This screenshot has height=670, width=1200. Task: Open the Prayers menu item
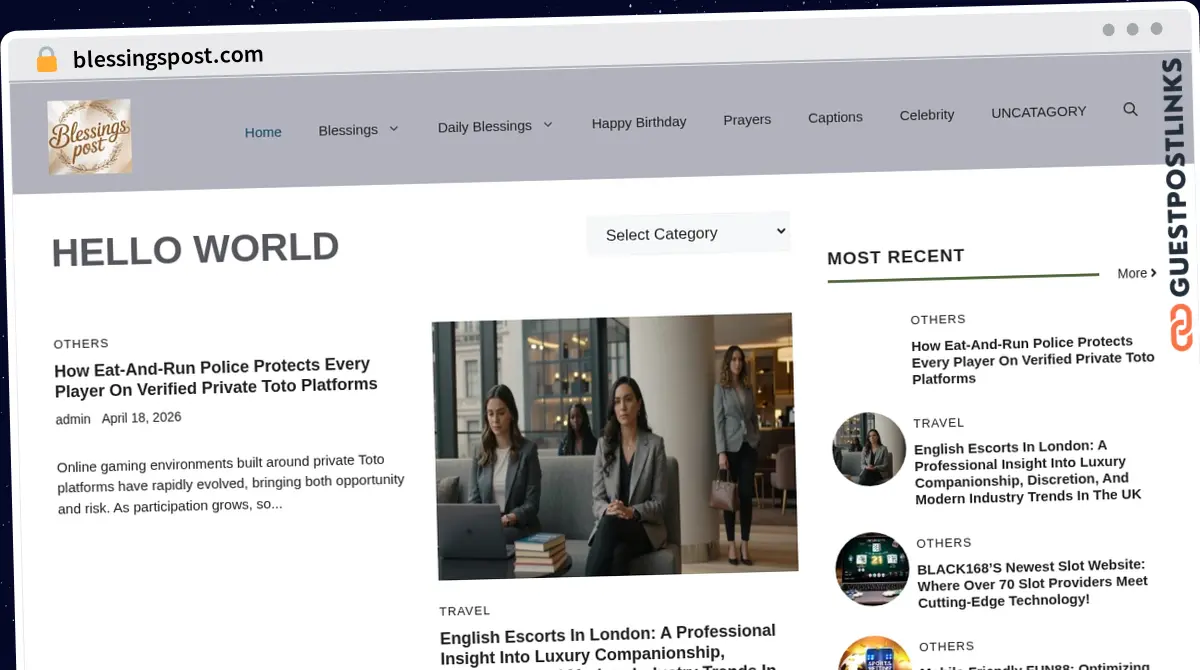point(747,119)
